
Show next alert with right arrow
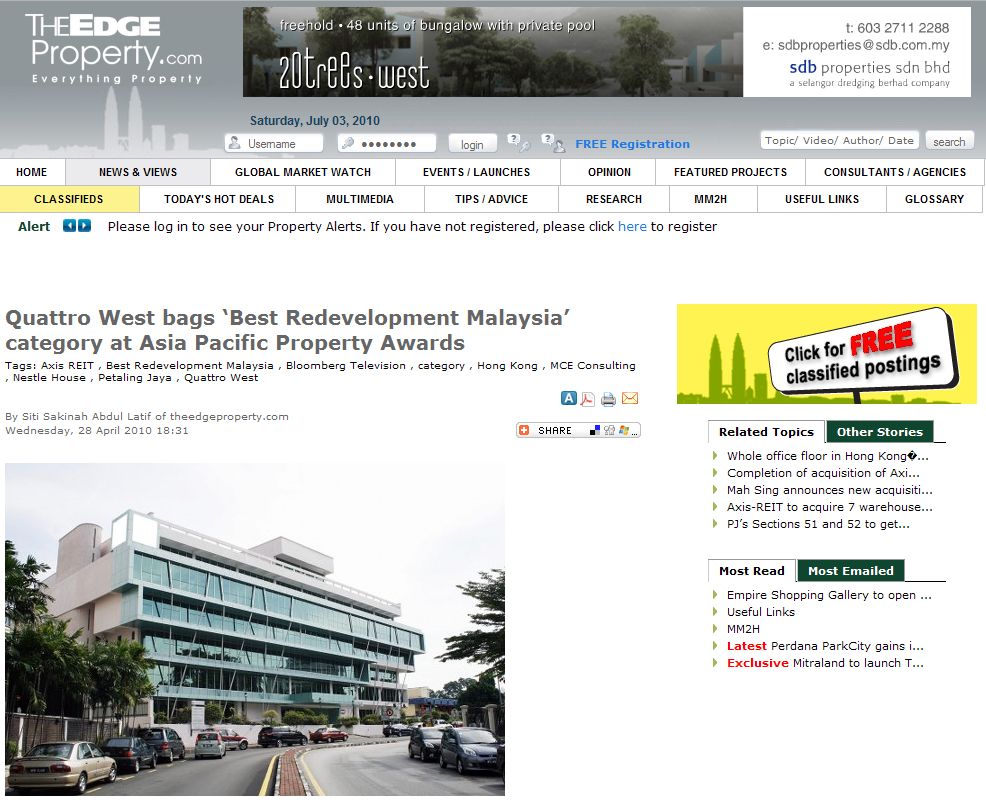point(84,226)
